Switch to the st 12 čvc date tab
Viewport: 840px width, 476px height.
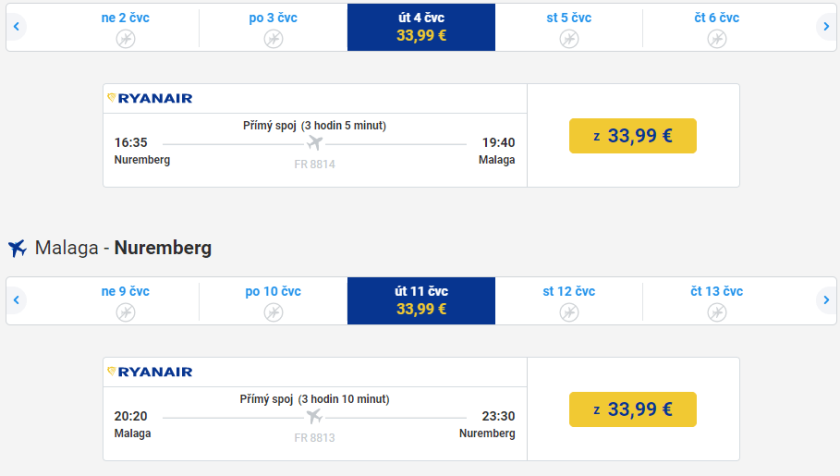pyautogui.click(x=568, y=300)
